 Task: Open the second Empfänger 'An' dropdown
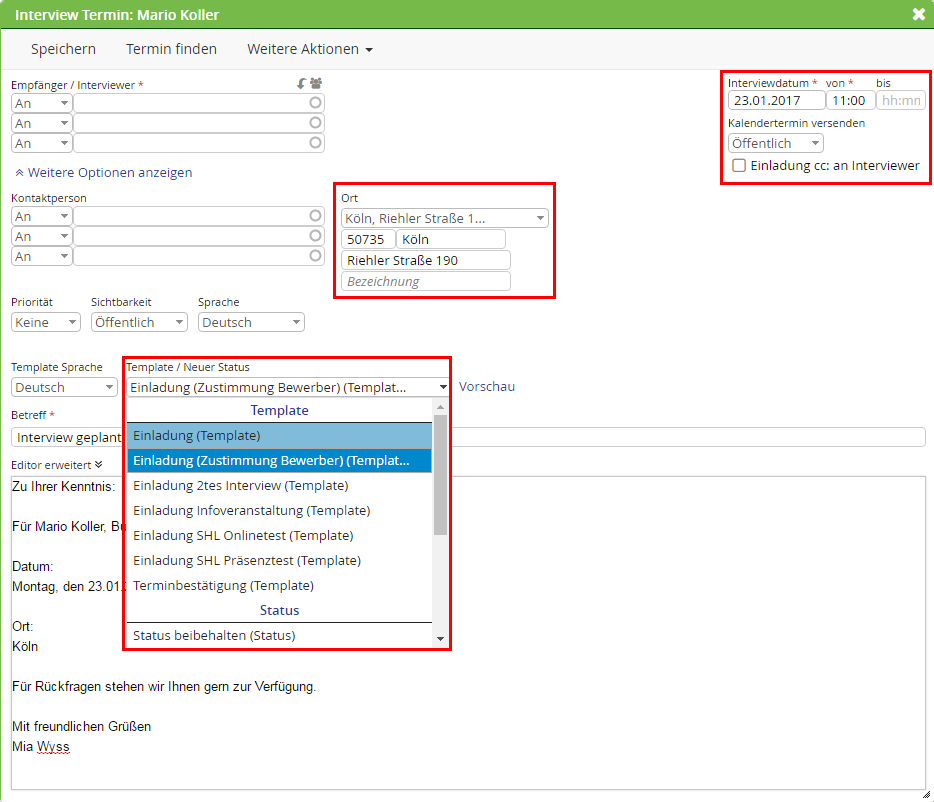coord(42,123)
